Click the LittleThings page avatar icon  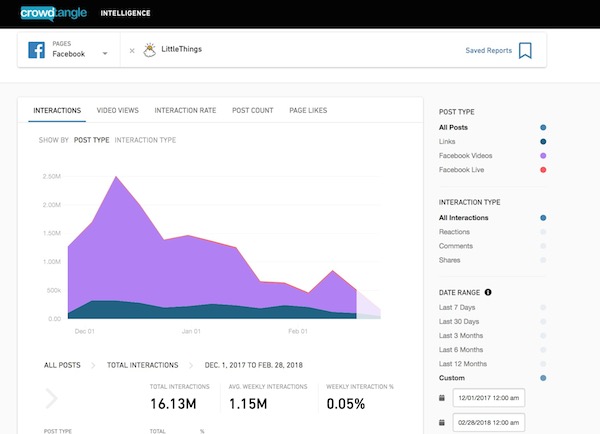click(x=149, y=49)
